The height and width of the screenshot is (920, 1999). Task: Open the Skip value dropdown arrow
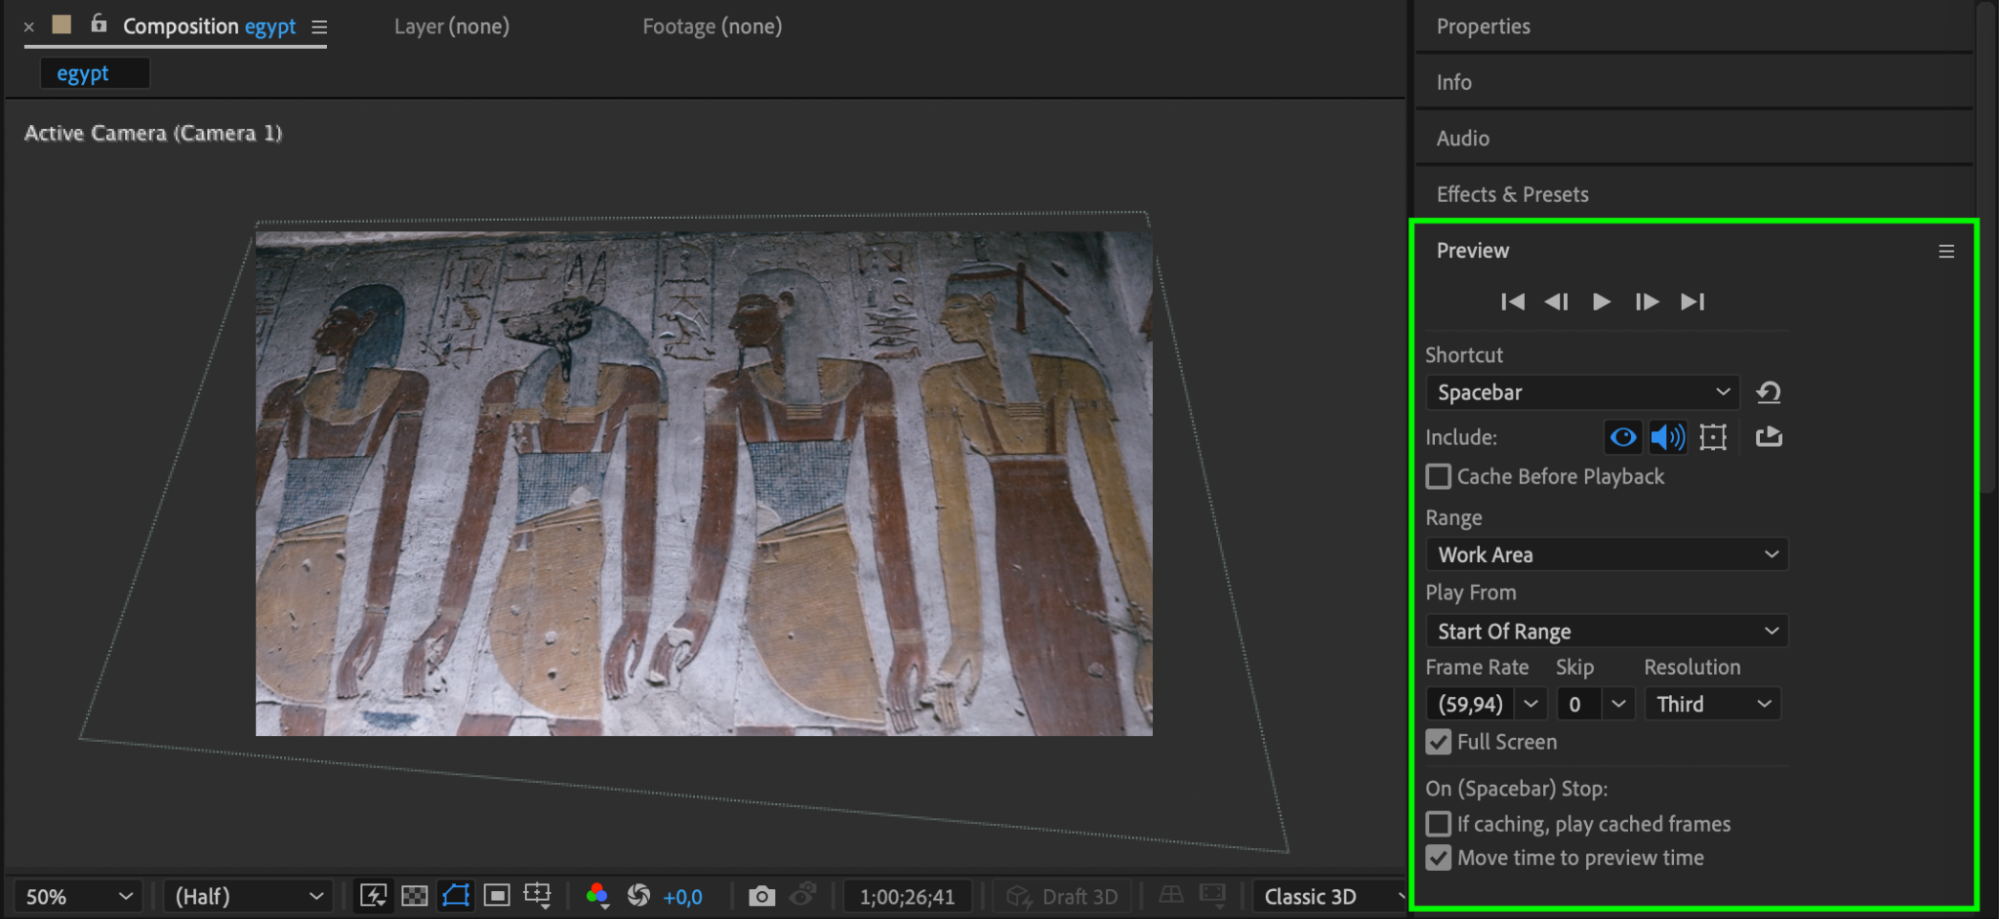point(1618,704)
